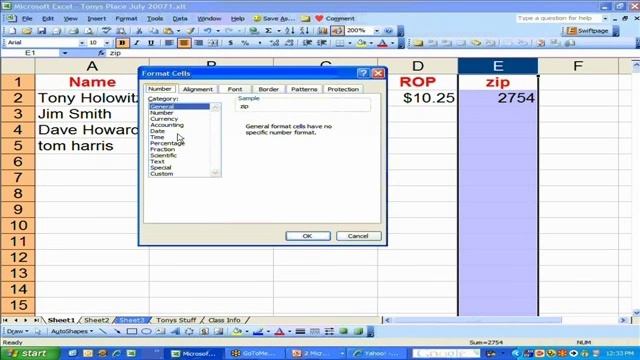Undo the last action
Image resolution: width=640 pixels, height=360 pixels.
208,31
